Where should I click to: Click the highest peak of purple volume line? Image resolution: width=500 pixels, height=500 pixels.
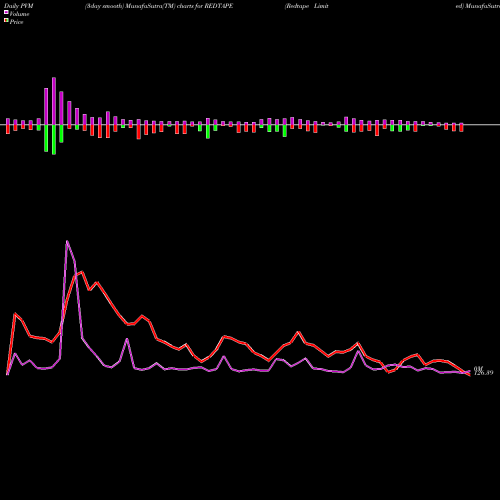(67, 241)
